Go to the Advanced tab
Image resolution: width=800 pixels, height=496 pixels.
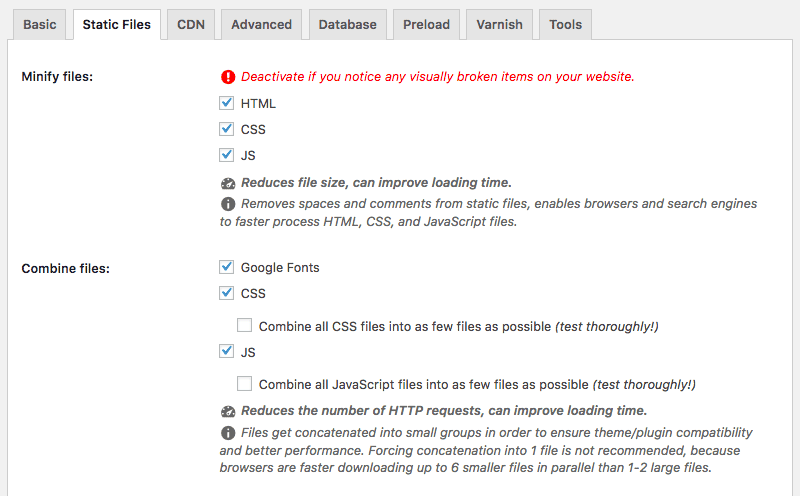click(x=261, y=24)
